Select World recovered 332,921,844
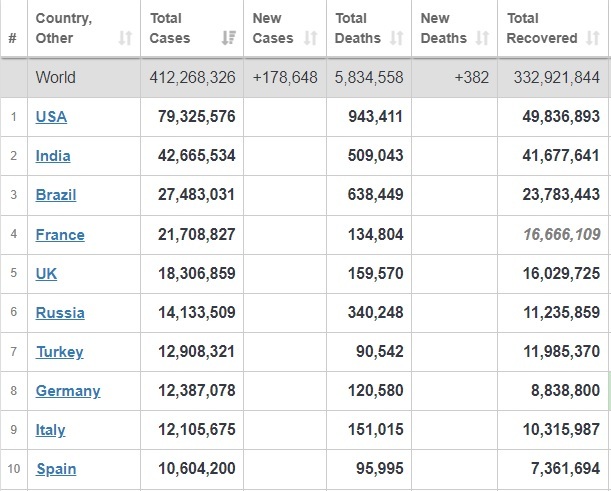This screenshot has height=491, width=611. pos(557,77)
